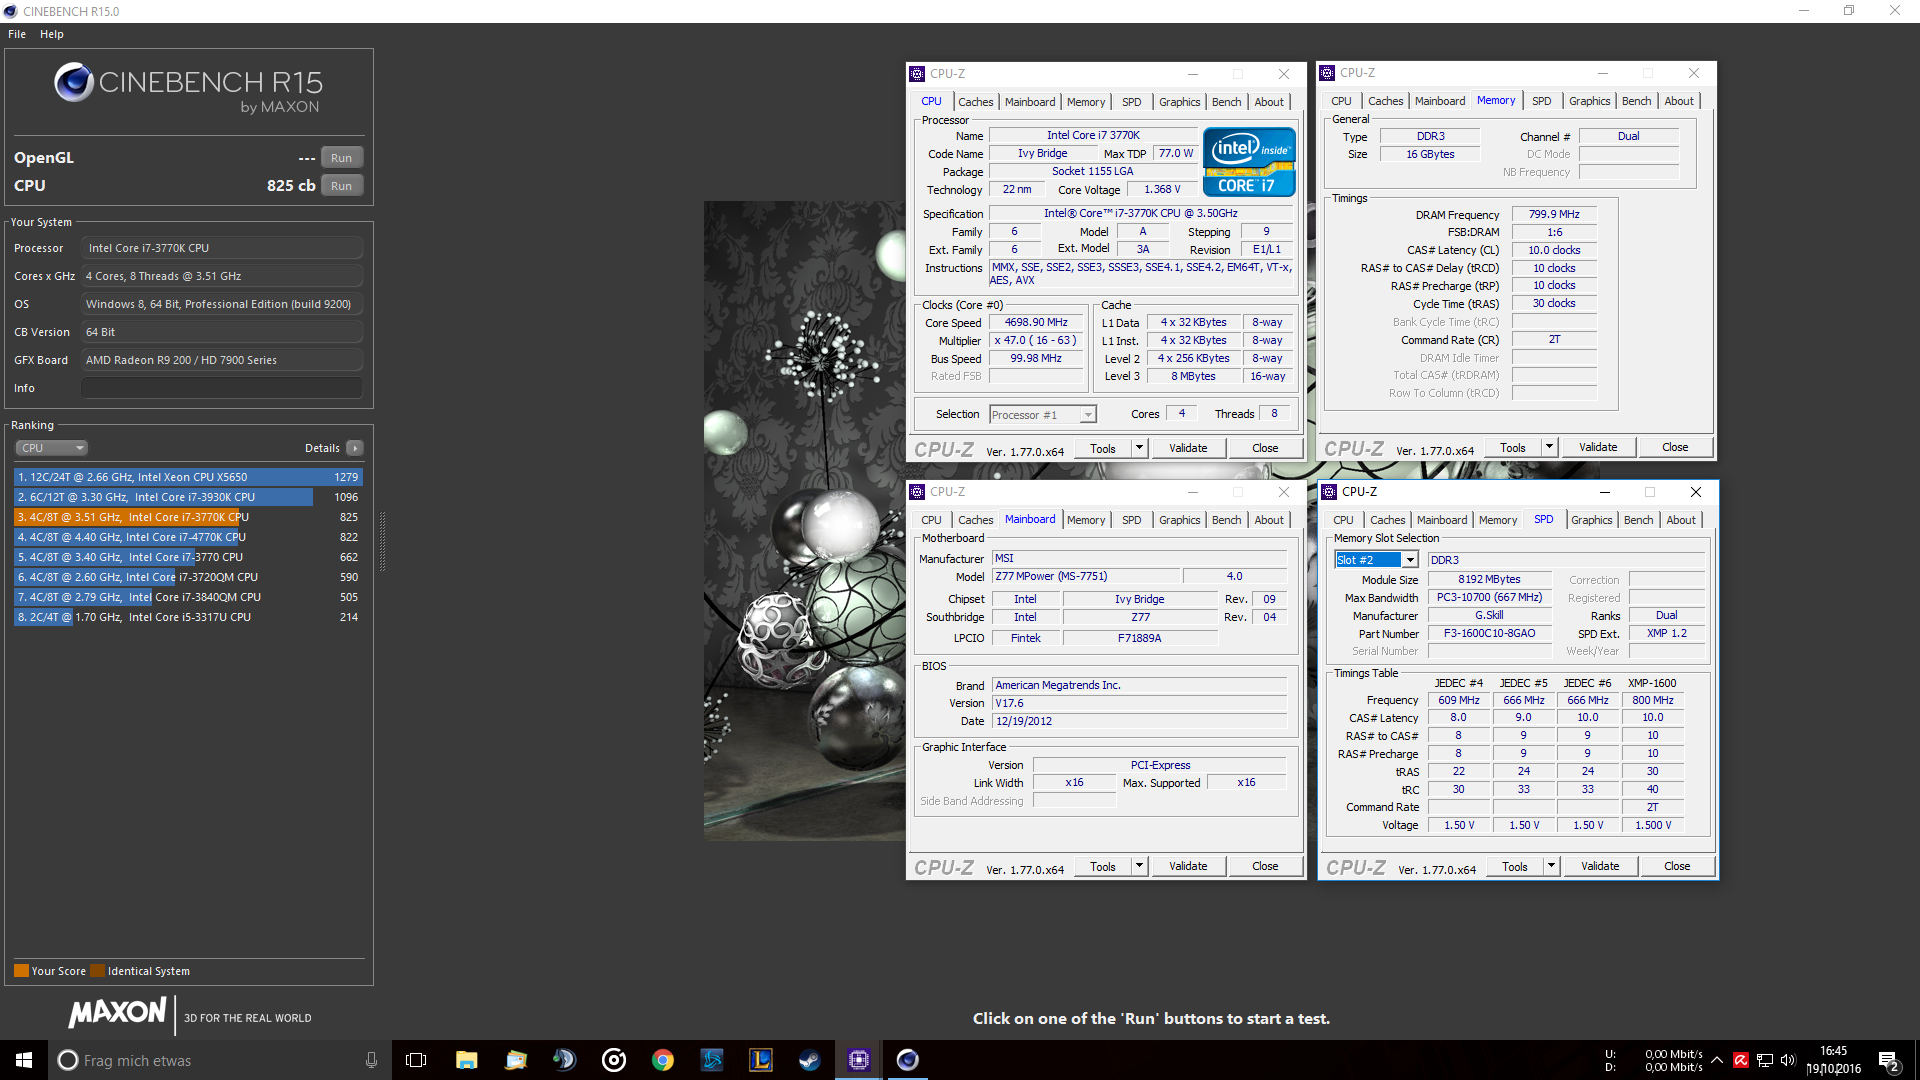Select ranking row Intel Xeon CPU X5650

(188, 477)
